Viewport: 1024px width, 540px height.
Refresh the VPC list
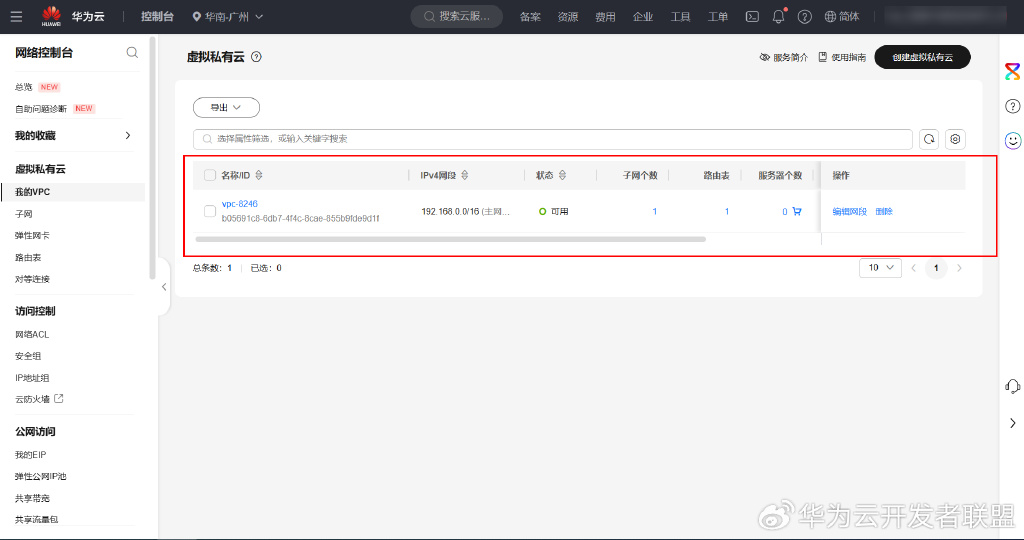point(929,139)
